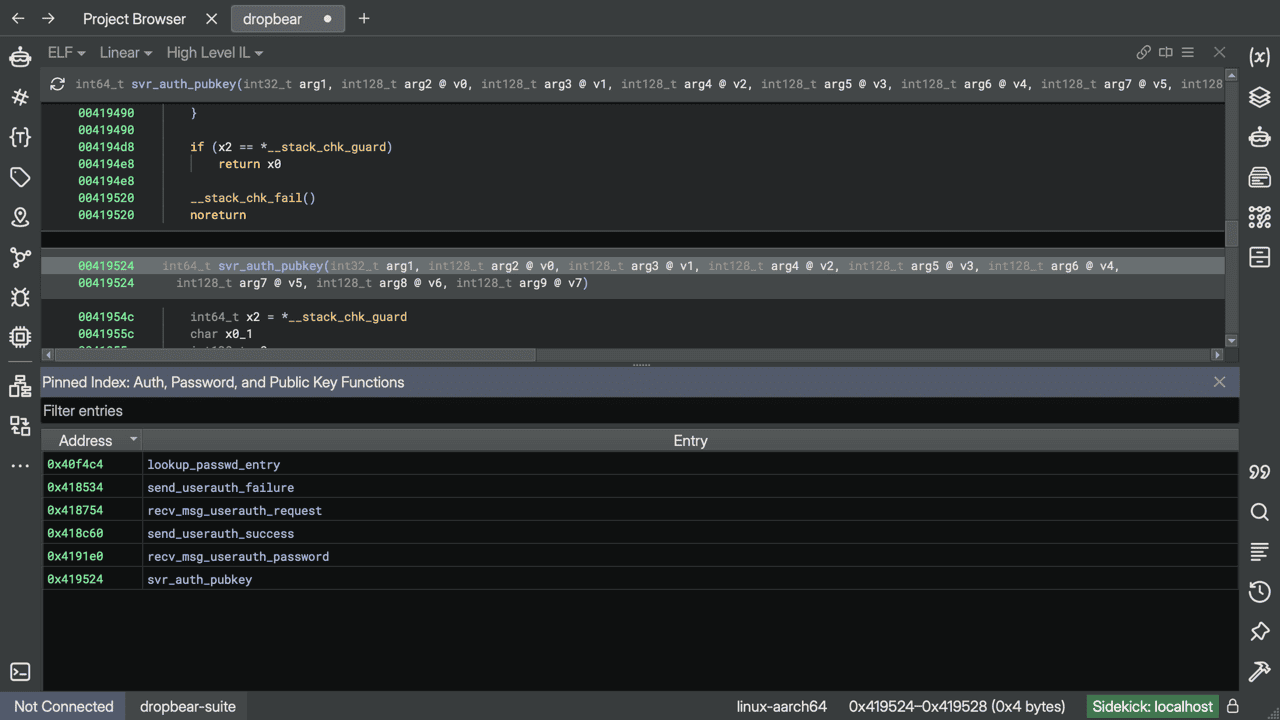Viewport: 1280px width, 720px height.
Task: Select the send_userauth_failure entry
Action: pyautogui.click(x=640, y=488)
